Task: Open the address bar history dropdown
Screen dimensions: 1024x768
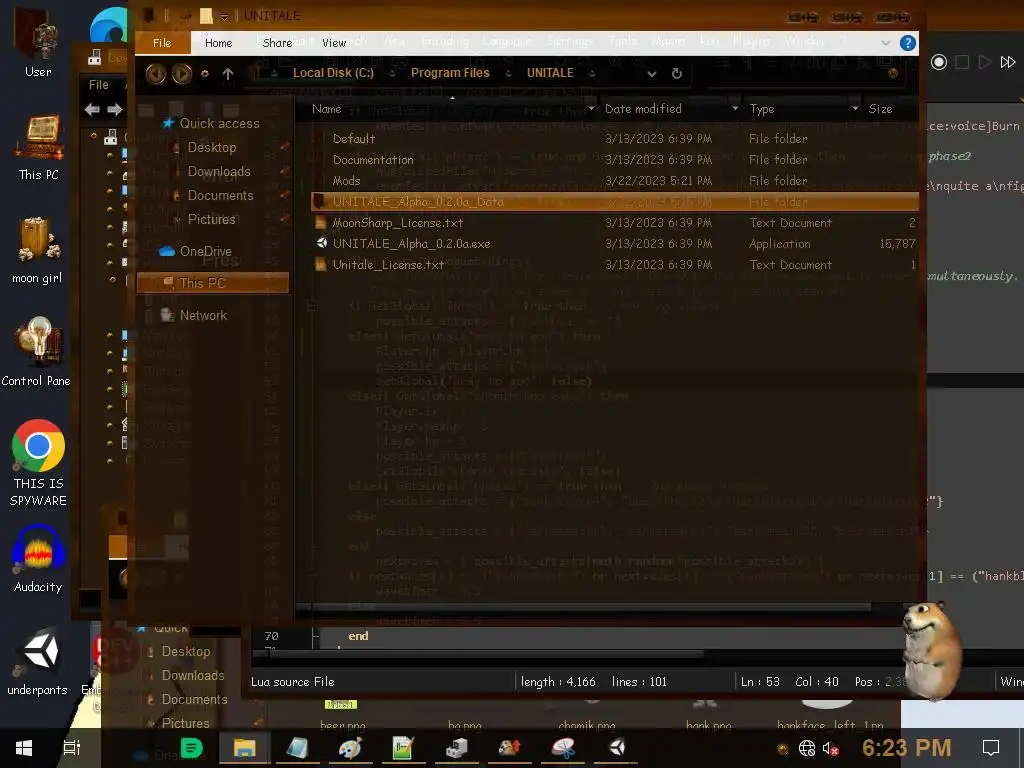Action: pyautogui.click(x=651, y=74)
